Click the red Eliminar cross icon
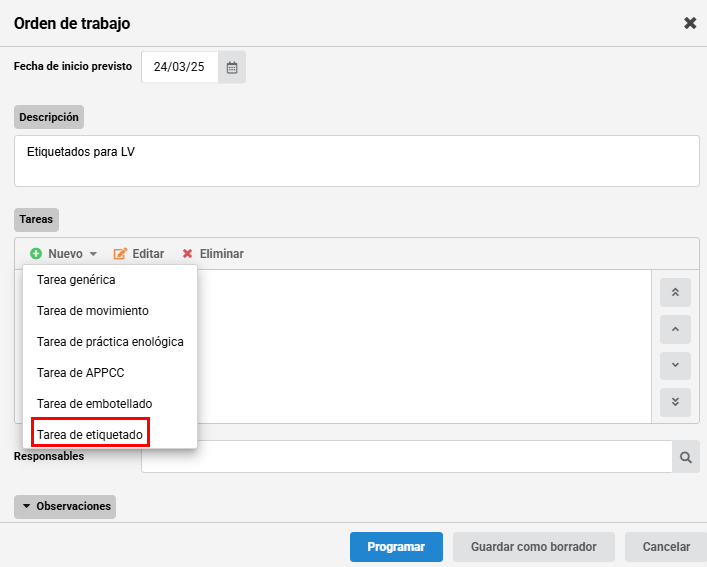This screenshot has width=707, height=567. (x=188, y=254)
